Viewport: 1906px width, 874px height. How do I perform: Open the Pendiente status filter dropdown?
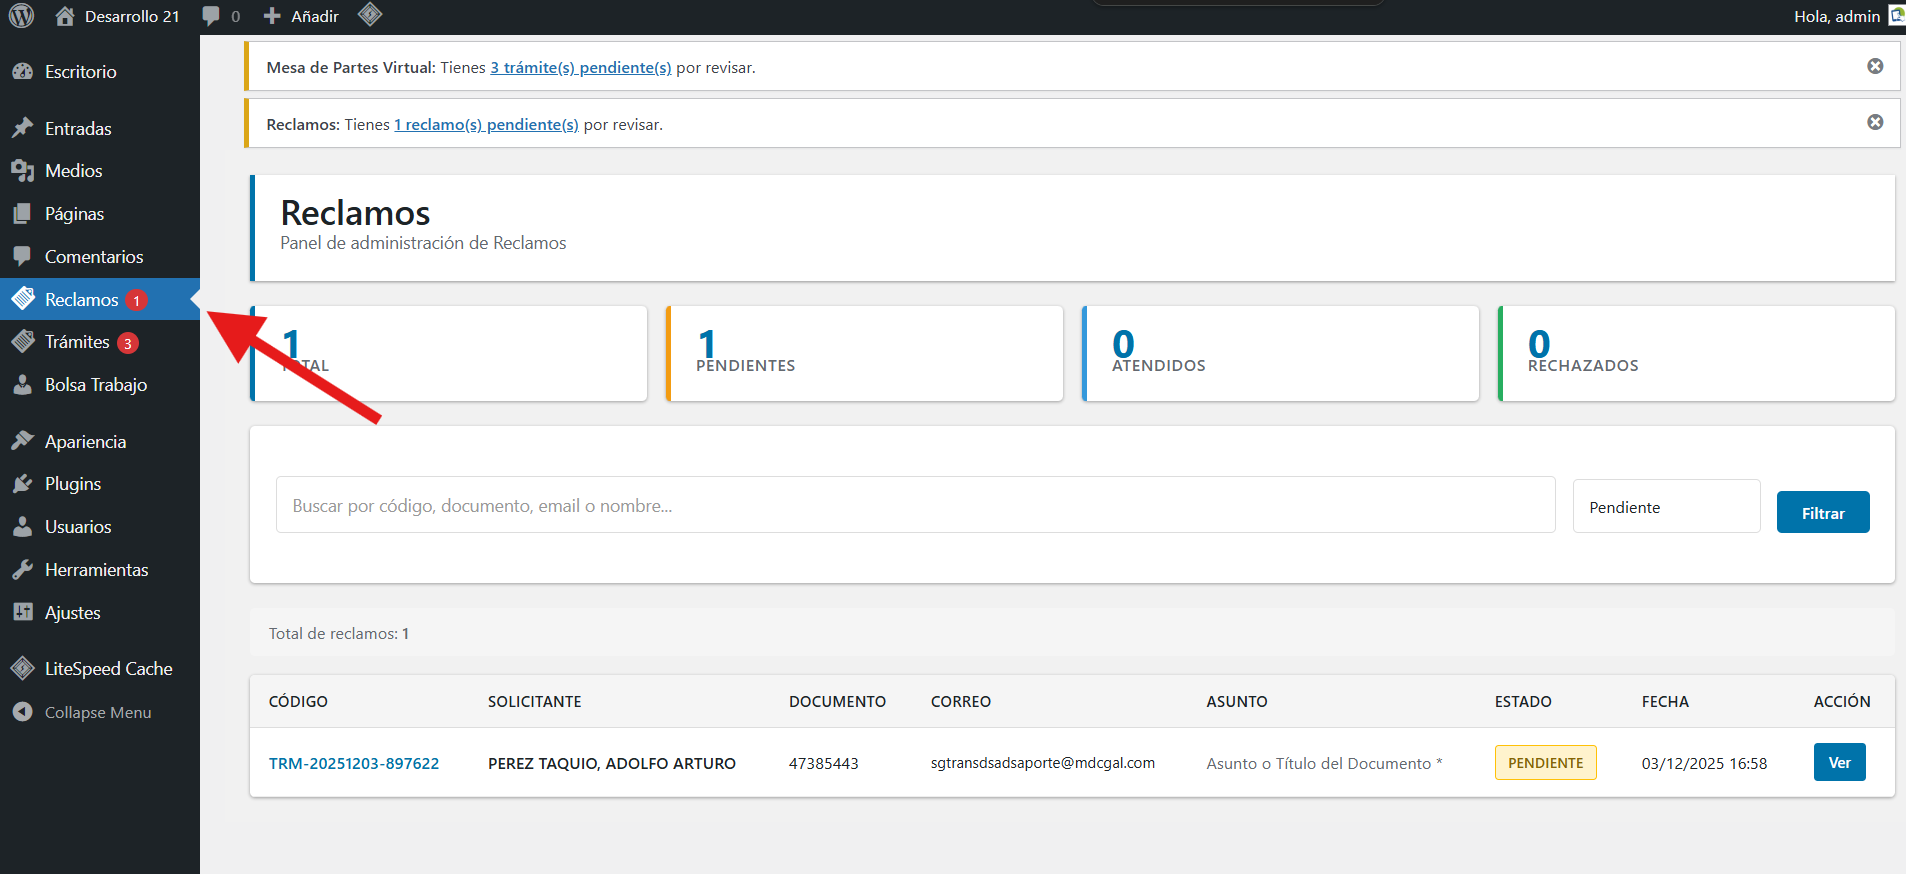[1666, 507]
